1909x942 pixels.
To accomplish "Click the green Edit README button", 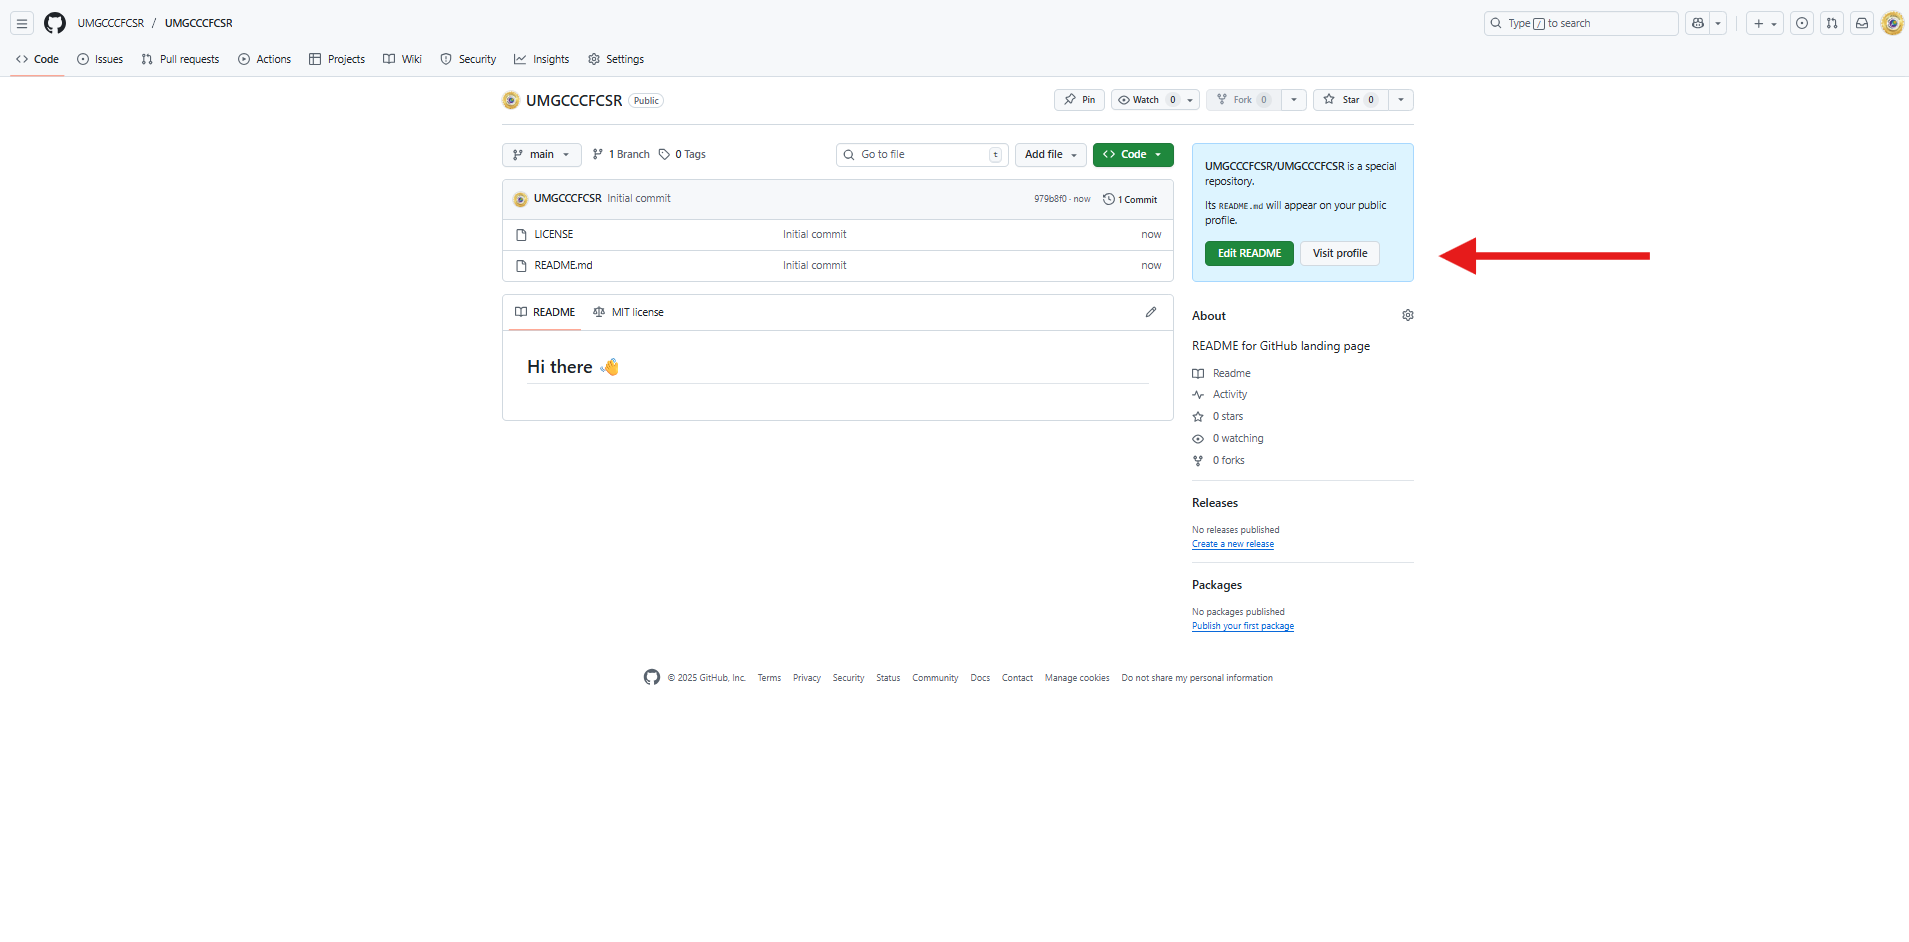I will pyautogui.click(x=1248, y=254).
